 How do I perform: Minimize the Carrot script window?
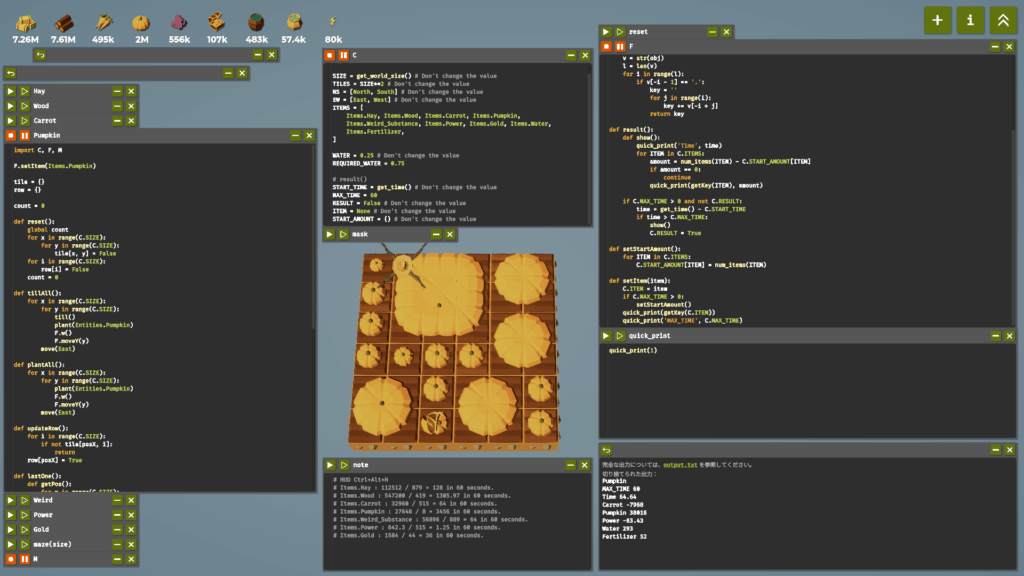point(117,120)
